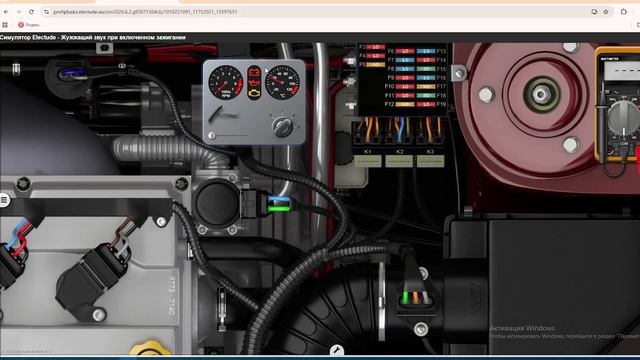Open the wrench tool at the bottom edge
640x360 pixels.
[x=336, y=351]
